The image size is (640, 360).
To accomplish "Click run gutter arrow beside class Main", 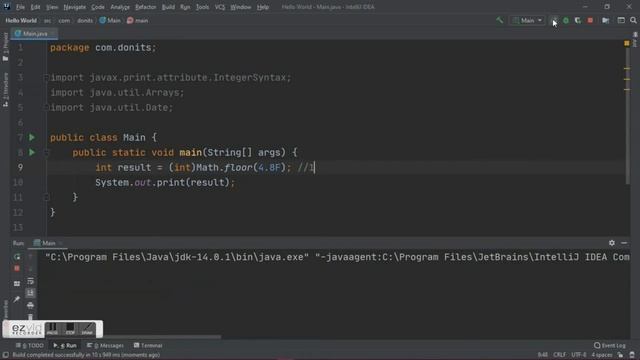I will tap(32, 138).
